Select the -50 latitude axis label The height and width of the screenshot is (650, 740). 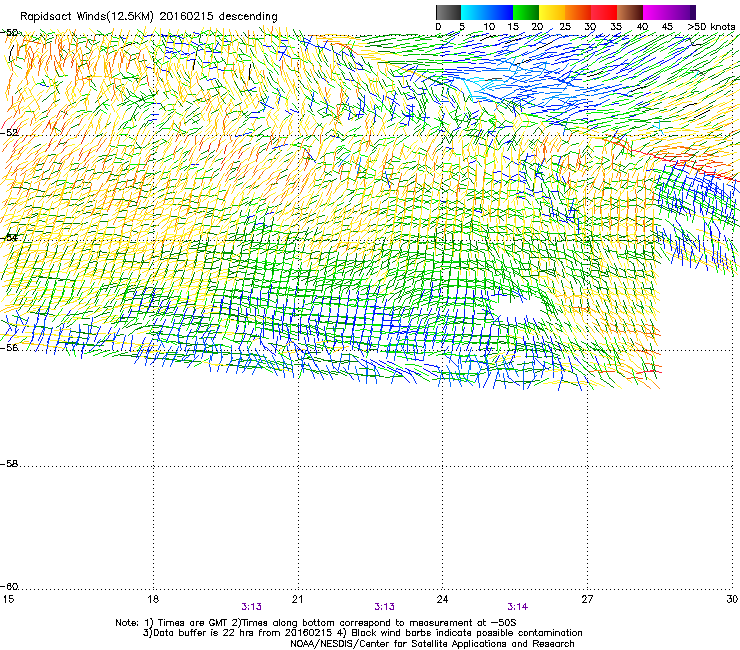coord(9,33)
